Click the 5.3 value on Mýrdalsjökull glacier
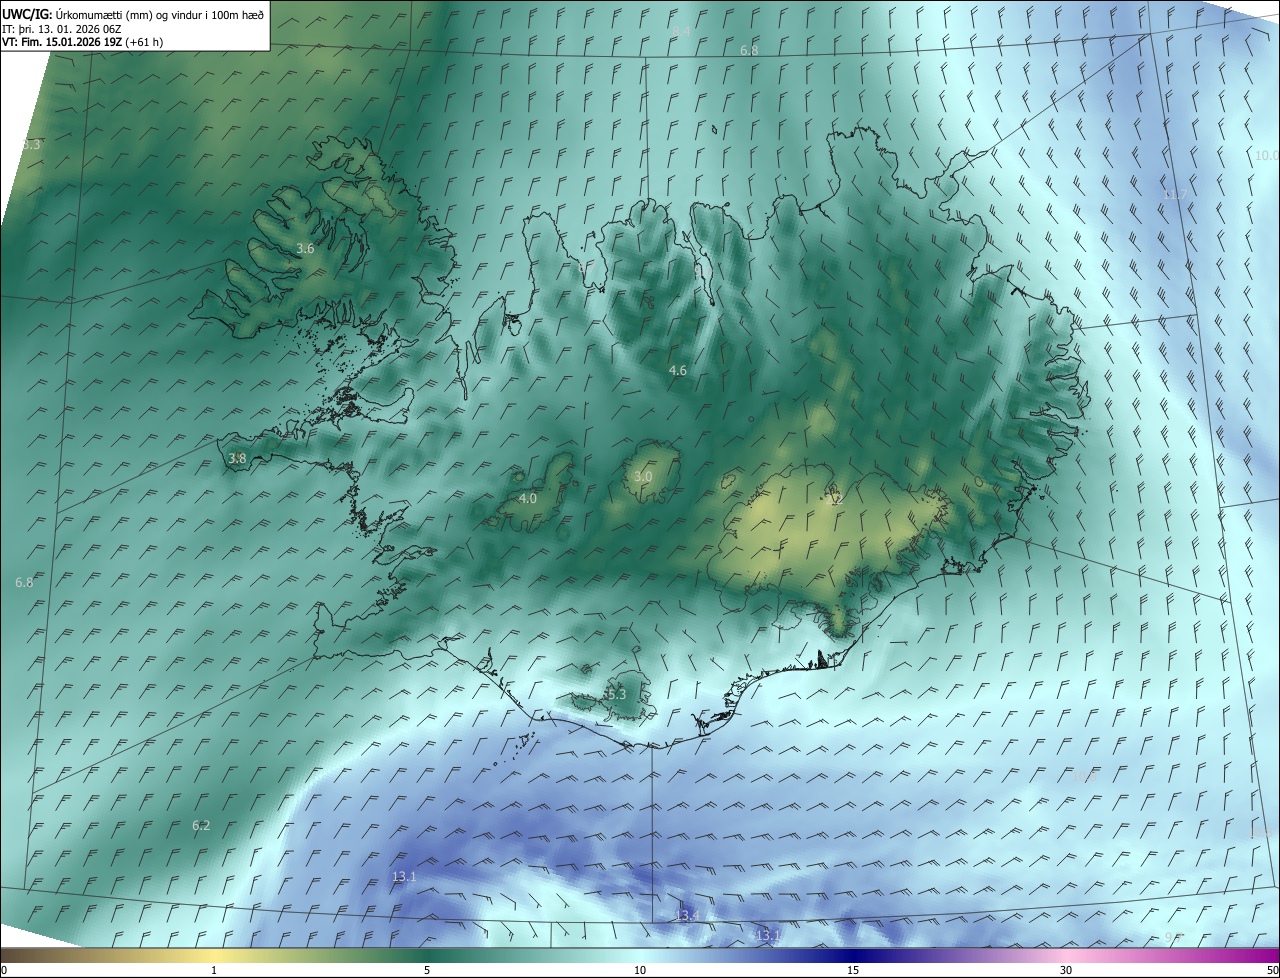The width and height of the screenshot is (1280, 978). click(616, 694)
